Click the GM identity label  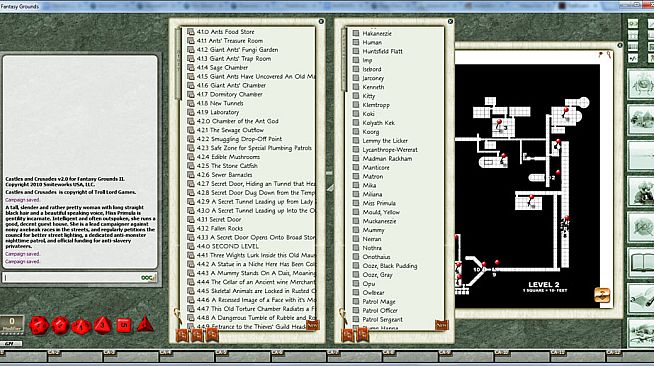pos(11,344)
